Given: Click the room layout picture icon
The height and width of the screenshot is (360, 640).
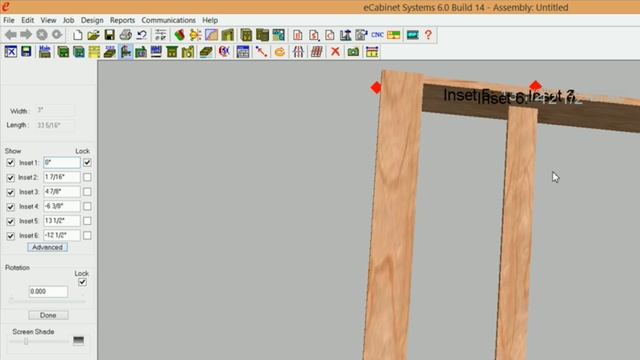Looking at the screenshot, I should tap(278, 35).
